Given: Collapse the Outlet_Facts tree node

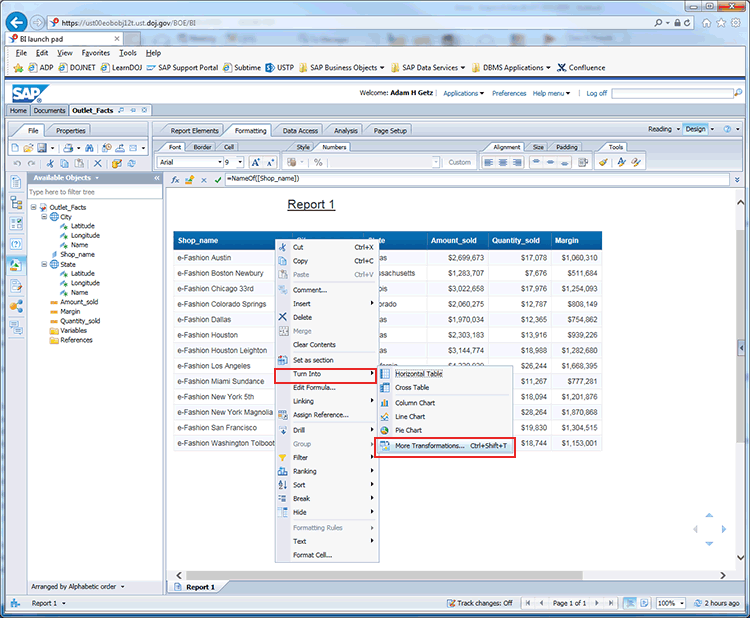Looking at the screenshot, I should (x=33, y=207).
